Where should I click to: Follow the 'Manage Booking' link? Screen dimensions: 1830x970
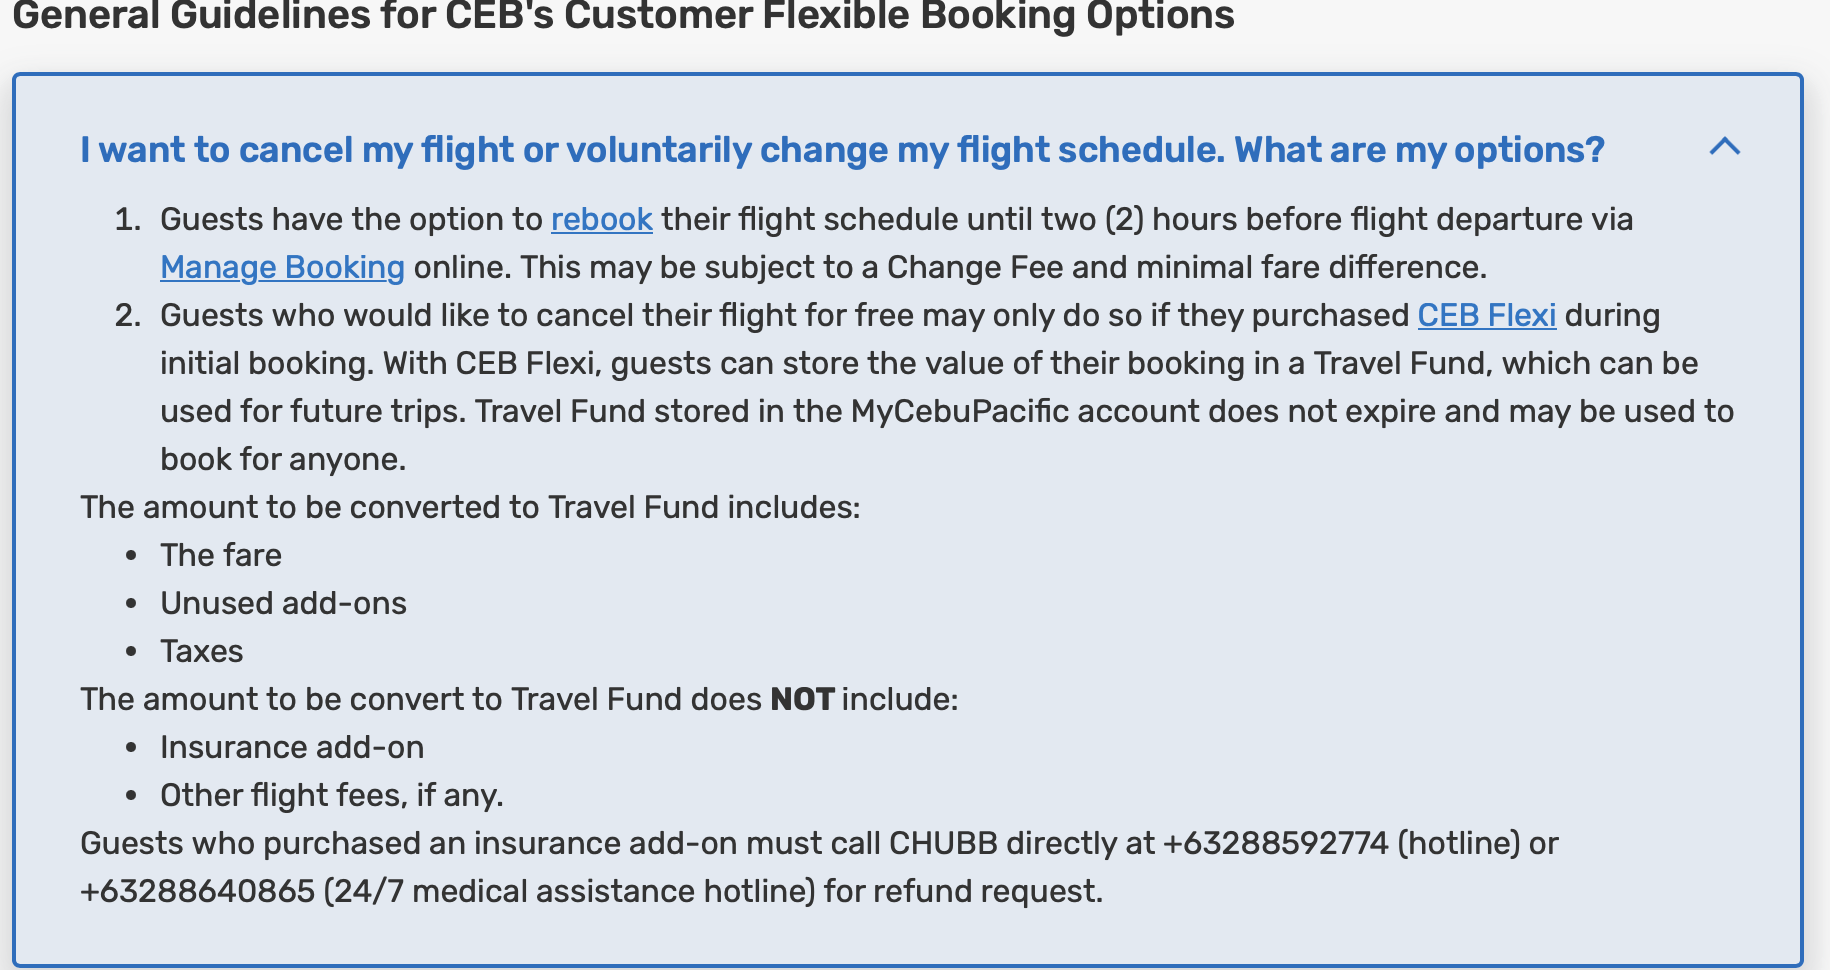click(x=283, y=267)
